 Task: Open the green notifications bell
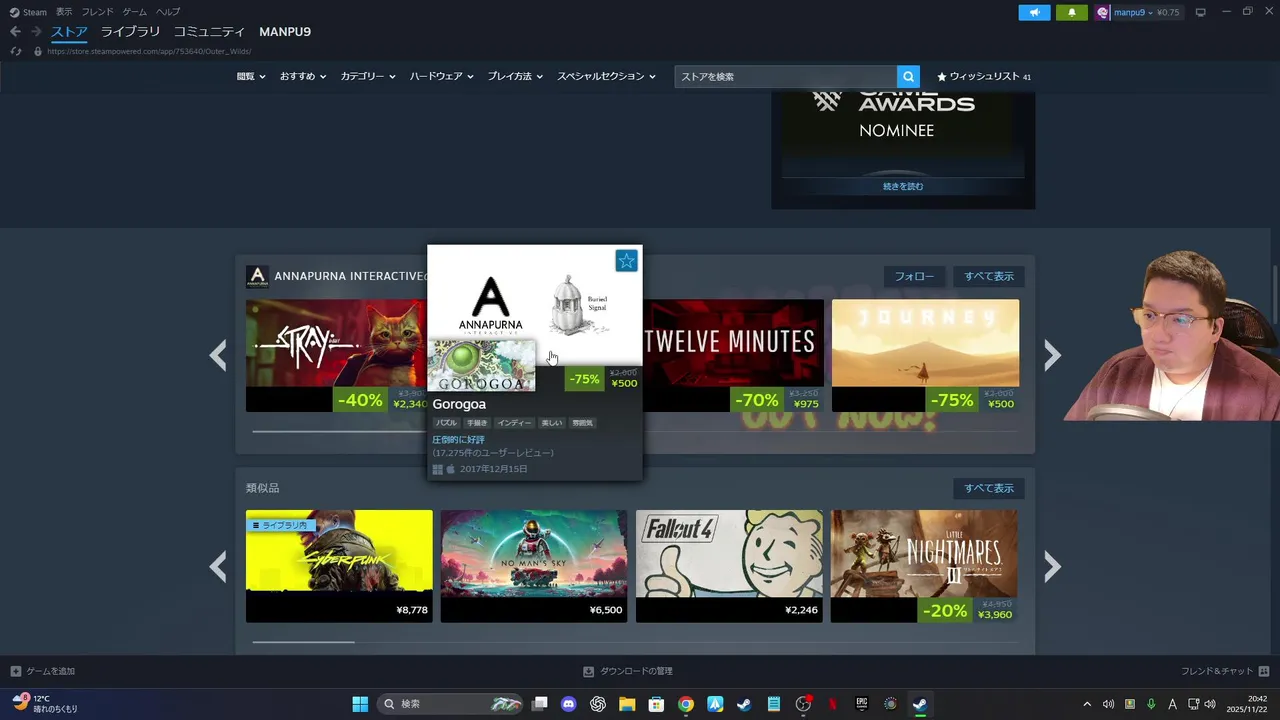point(1072,12)
